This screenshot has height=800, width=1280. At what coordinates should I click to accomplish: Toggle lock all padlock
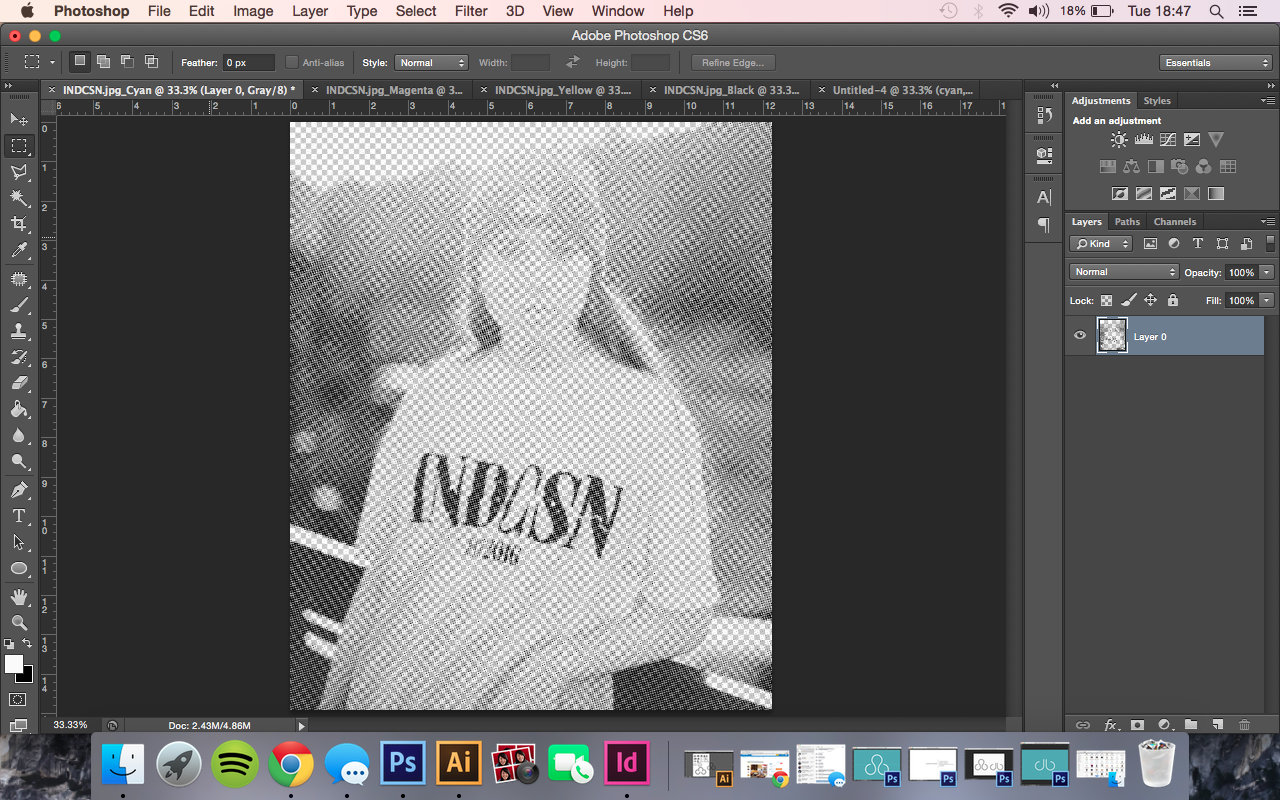coord(1172,300)
